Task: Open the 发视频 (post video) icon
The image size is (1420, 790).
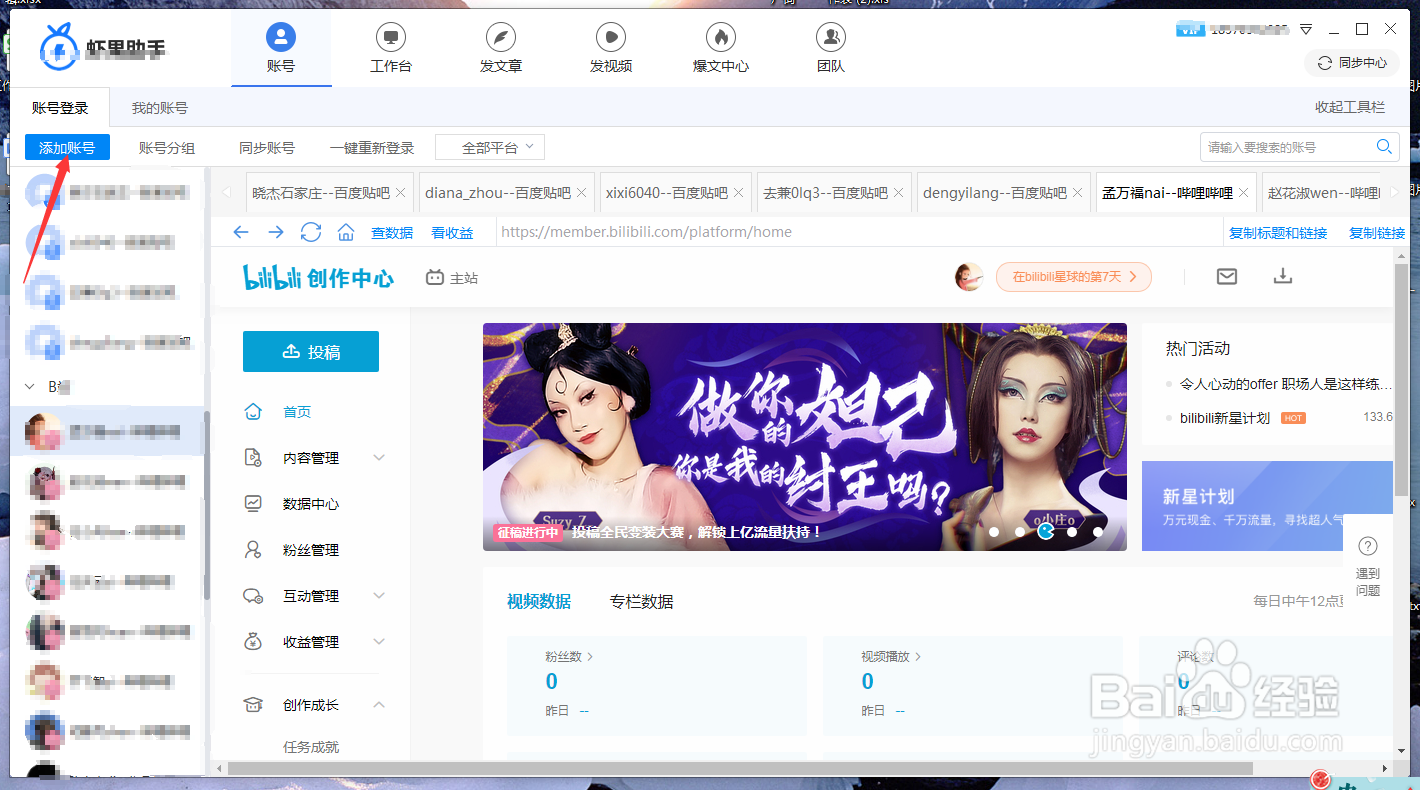Action: 610,48
